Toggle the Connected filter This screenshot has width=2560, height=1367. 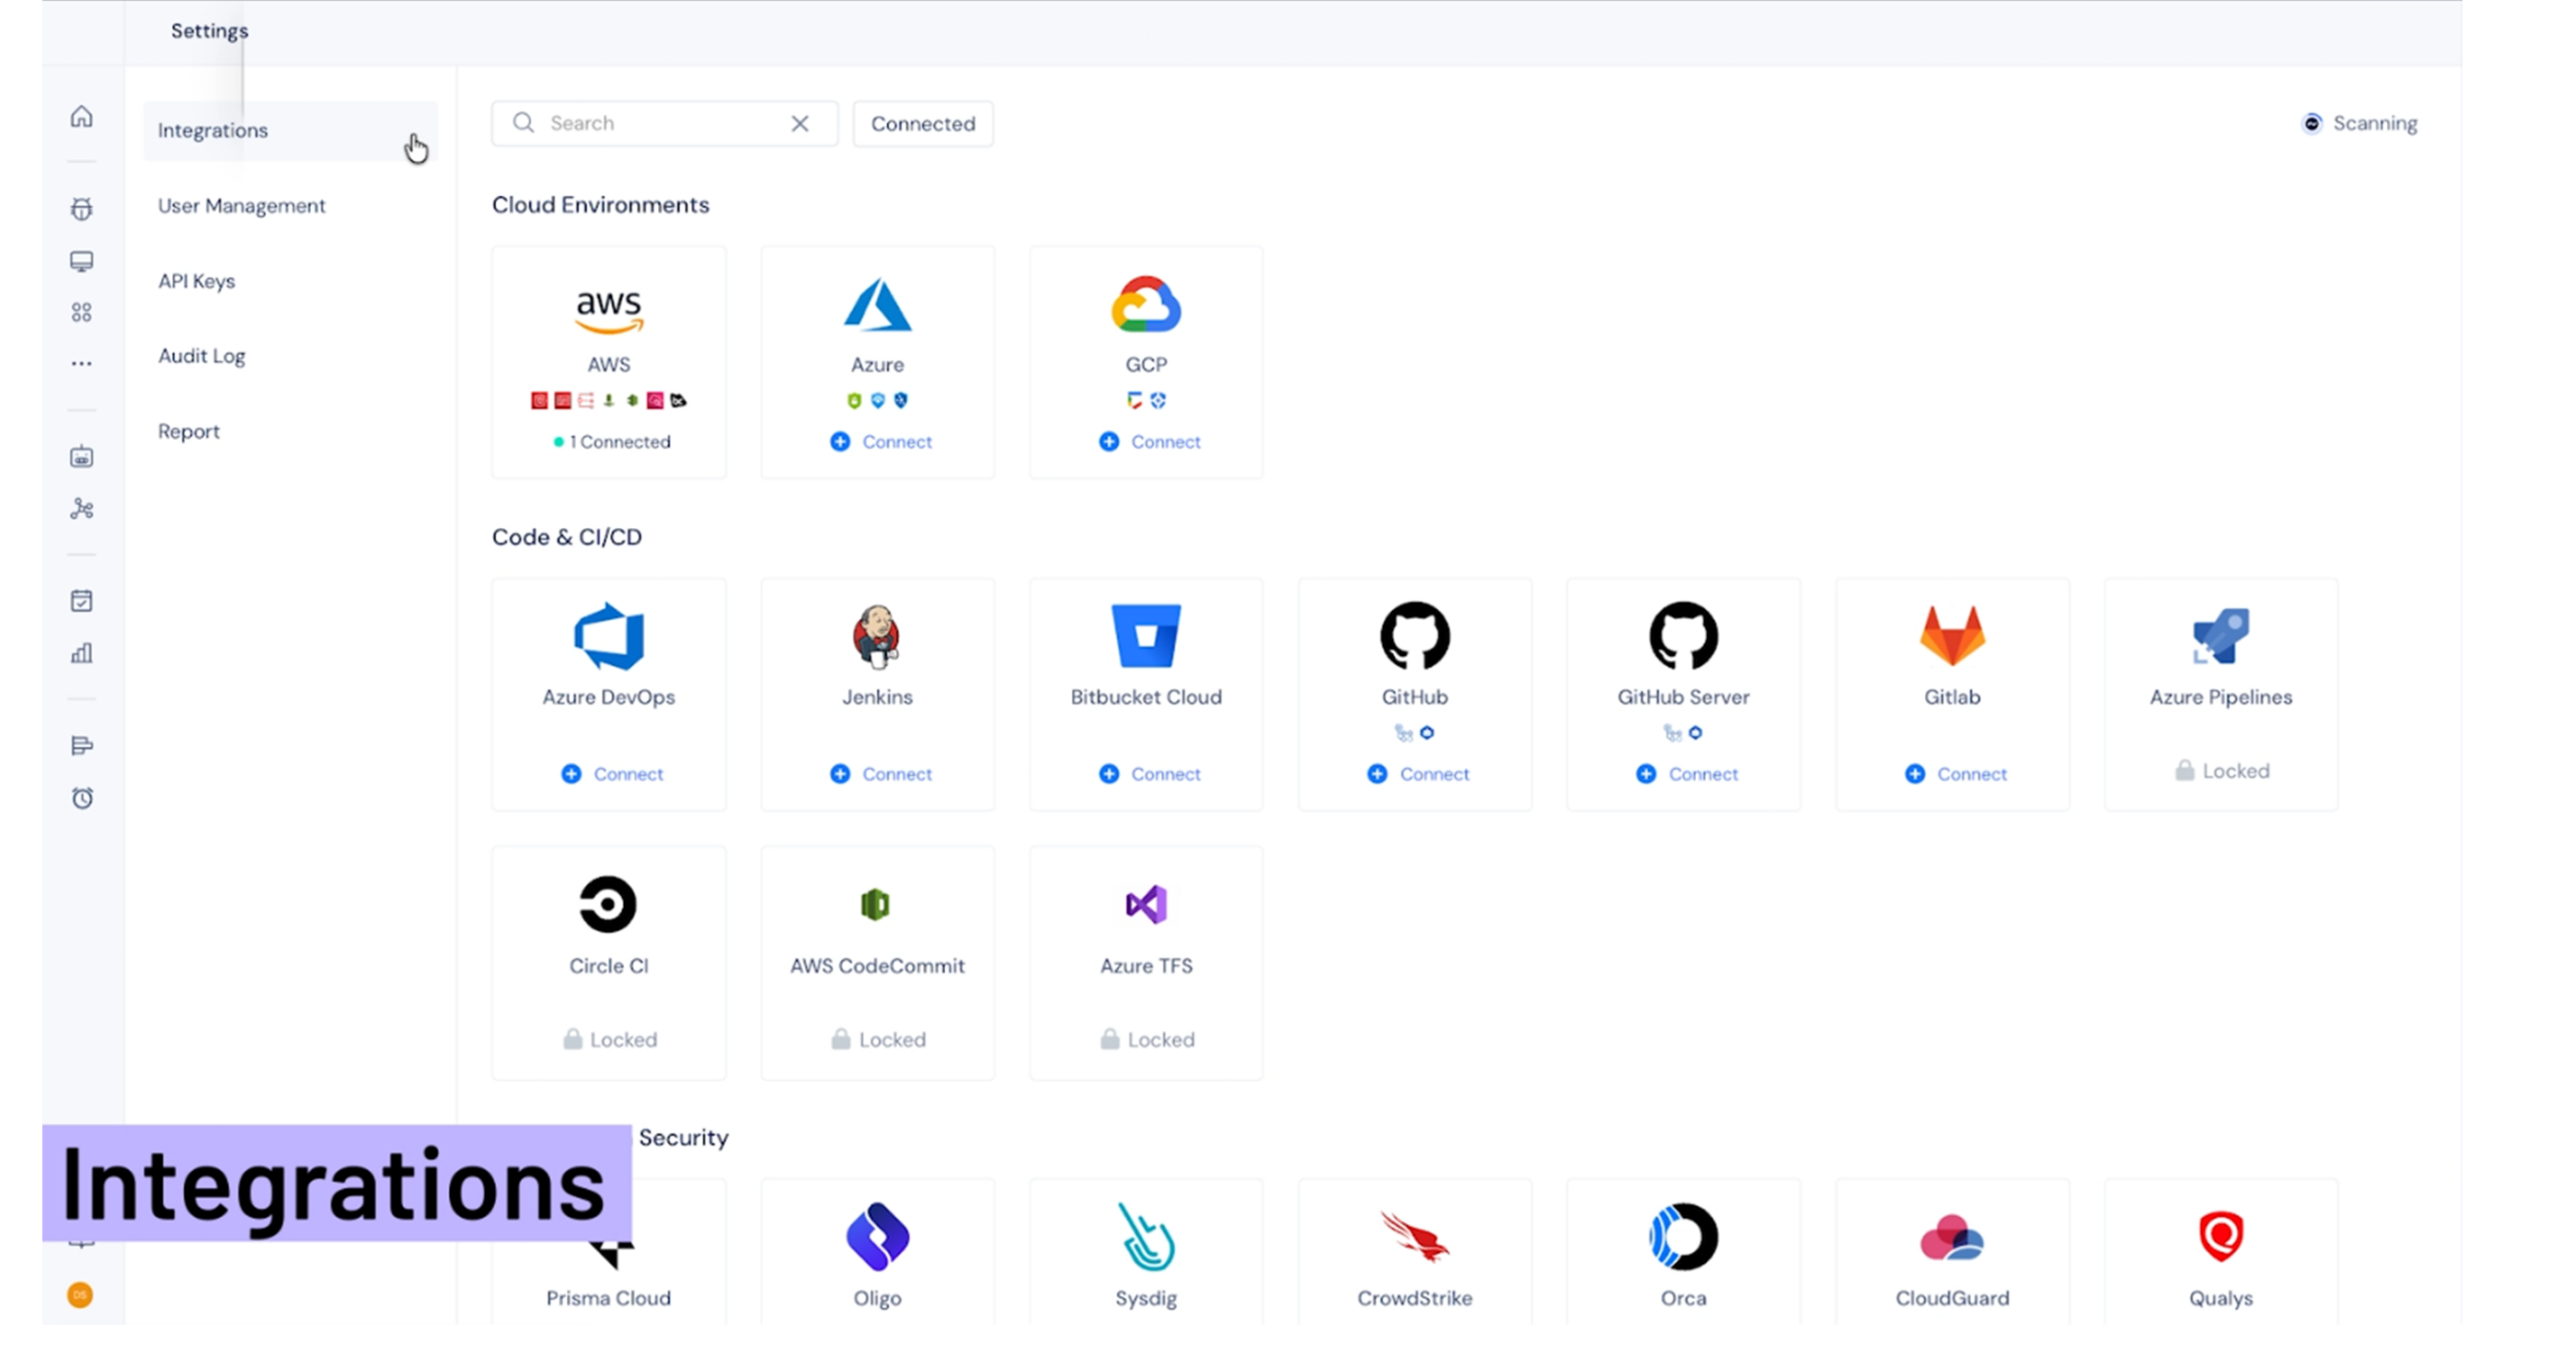pos(922,124)
